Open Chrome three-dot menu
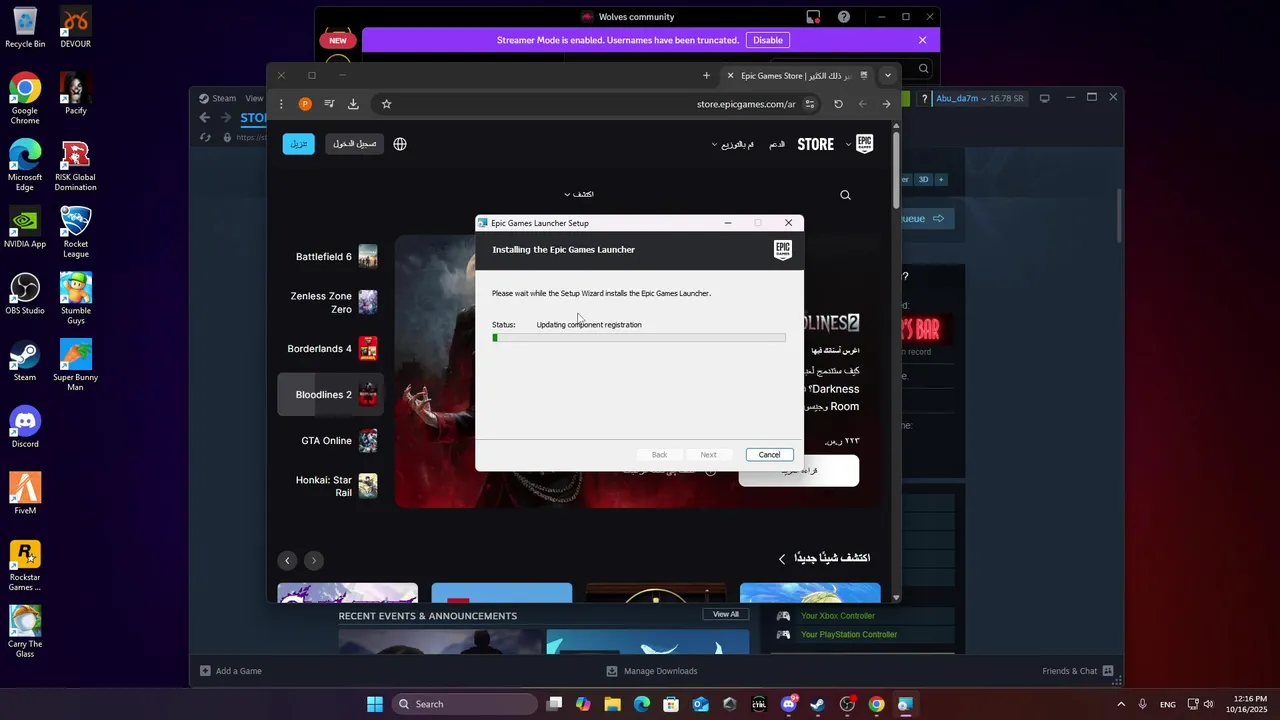The image size is (1280, 720). coord(281,104)
